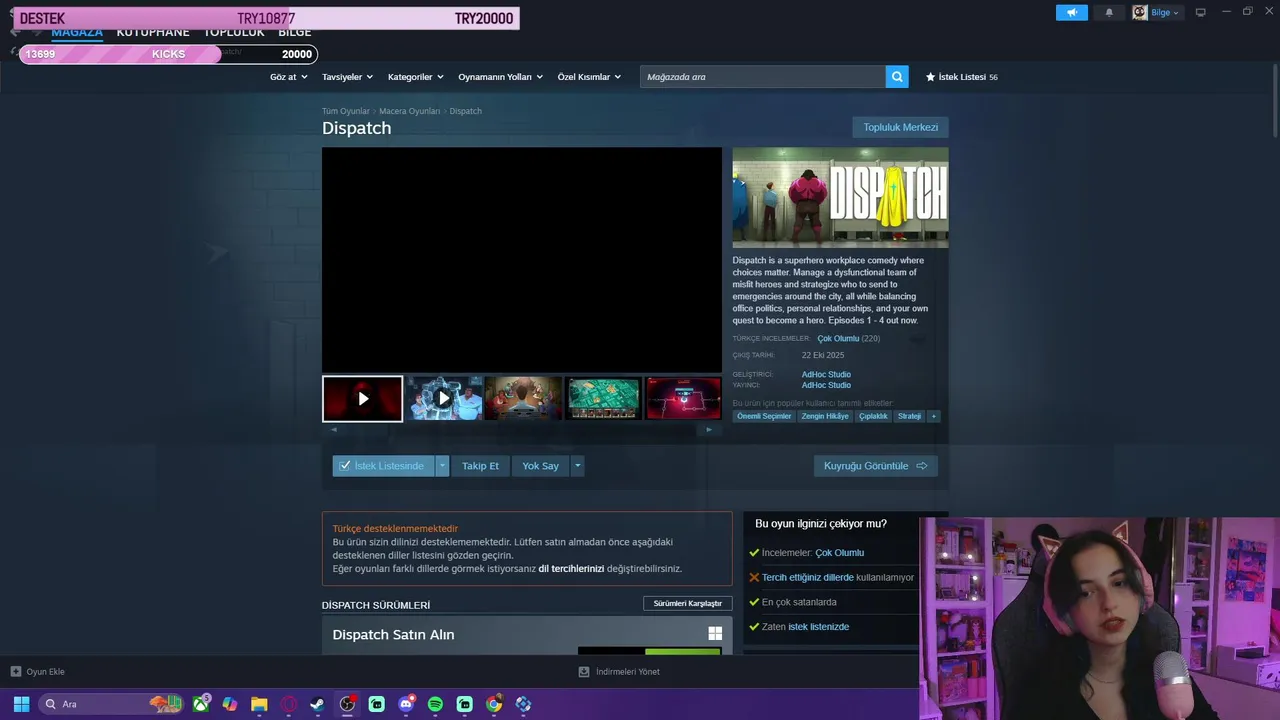1280x720 pixels.
Task: Expand the wishlist button dropdown arrow
Action: [x=443, y=466]
